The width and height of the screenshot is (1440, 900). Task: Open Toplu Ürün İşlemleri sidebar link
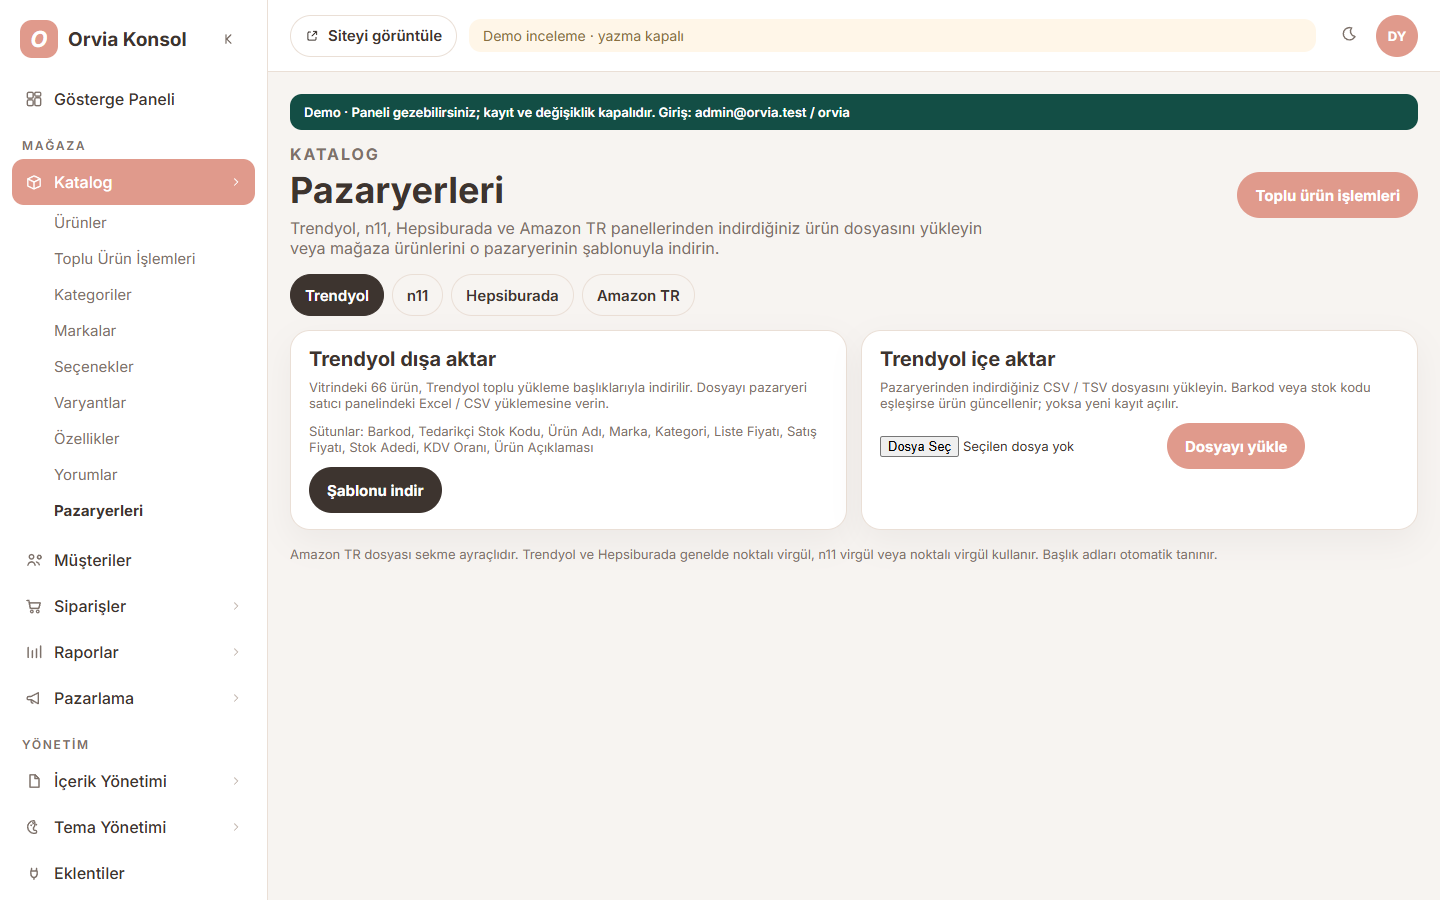tap(125, 258)
